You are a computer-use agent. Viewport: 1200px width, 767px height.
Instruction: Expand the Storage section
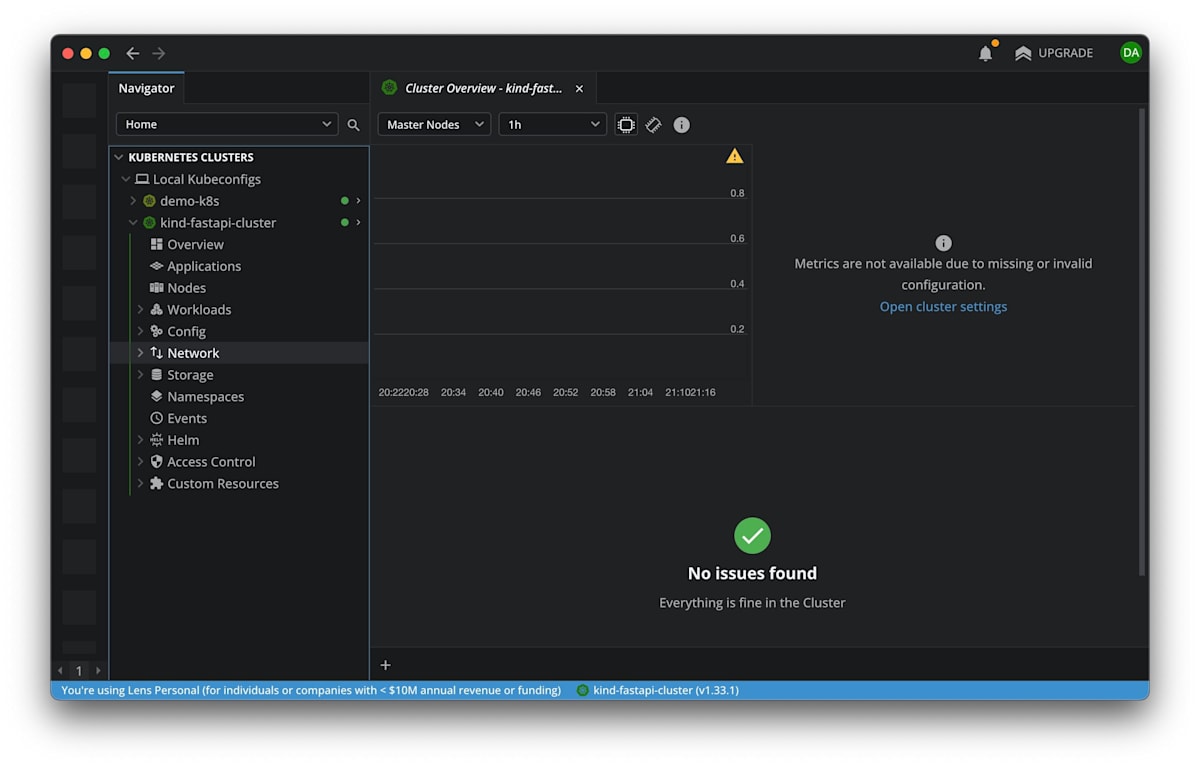click(x=140, y=375)
